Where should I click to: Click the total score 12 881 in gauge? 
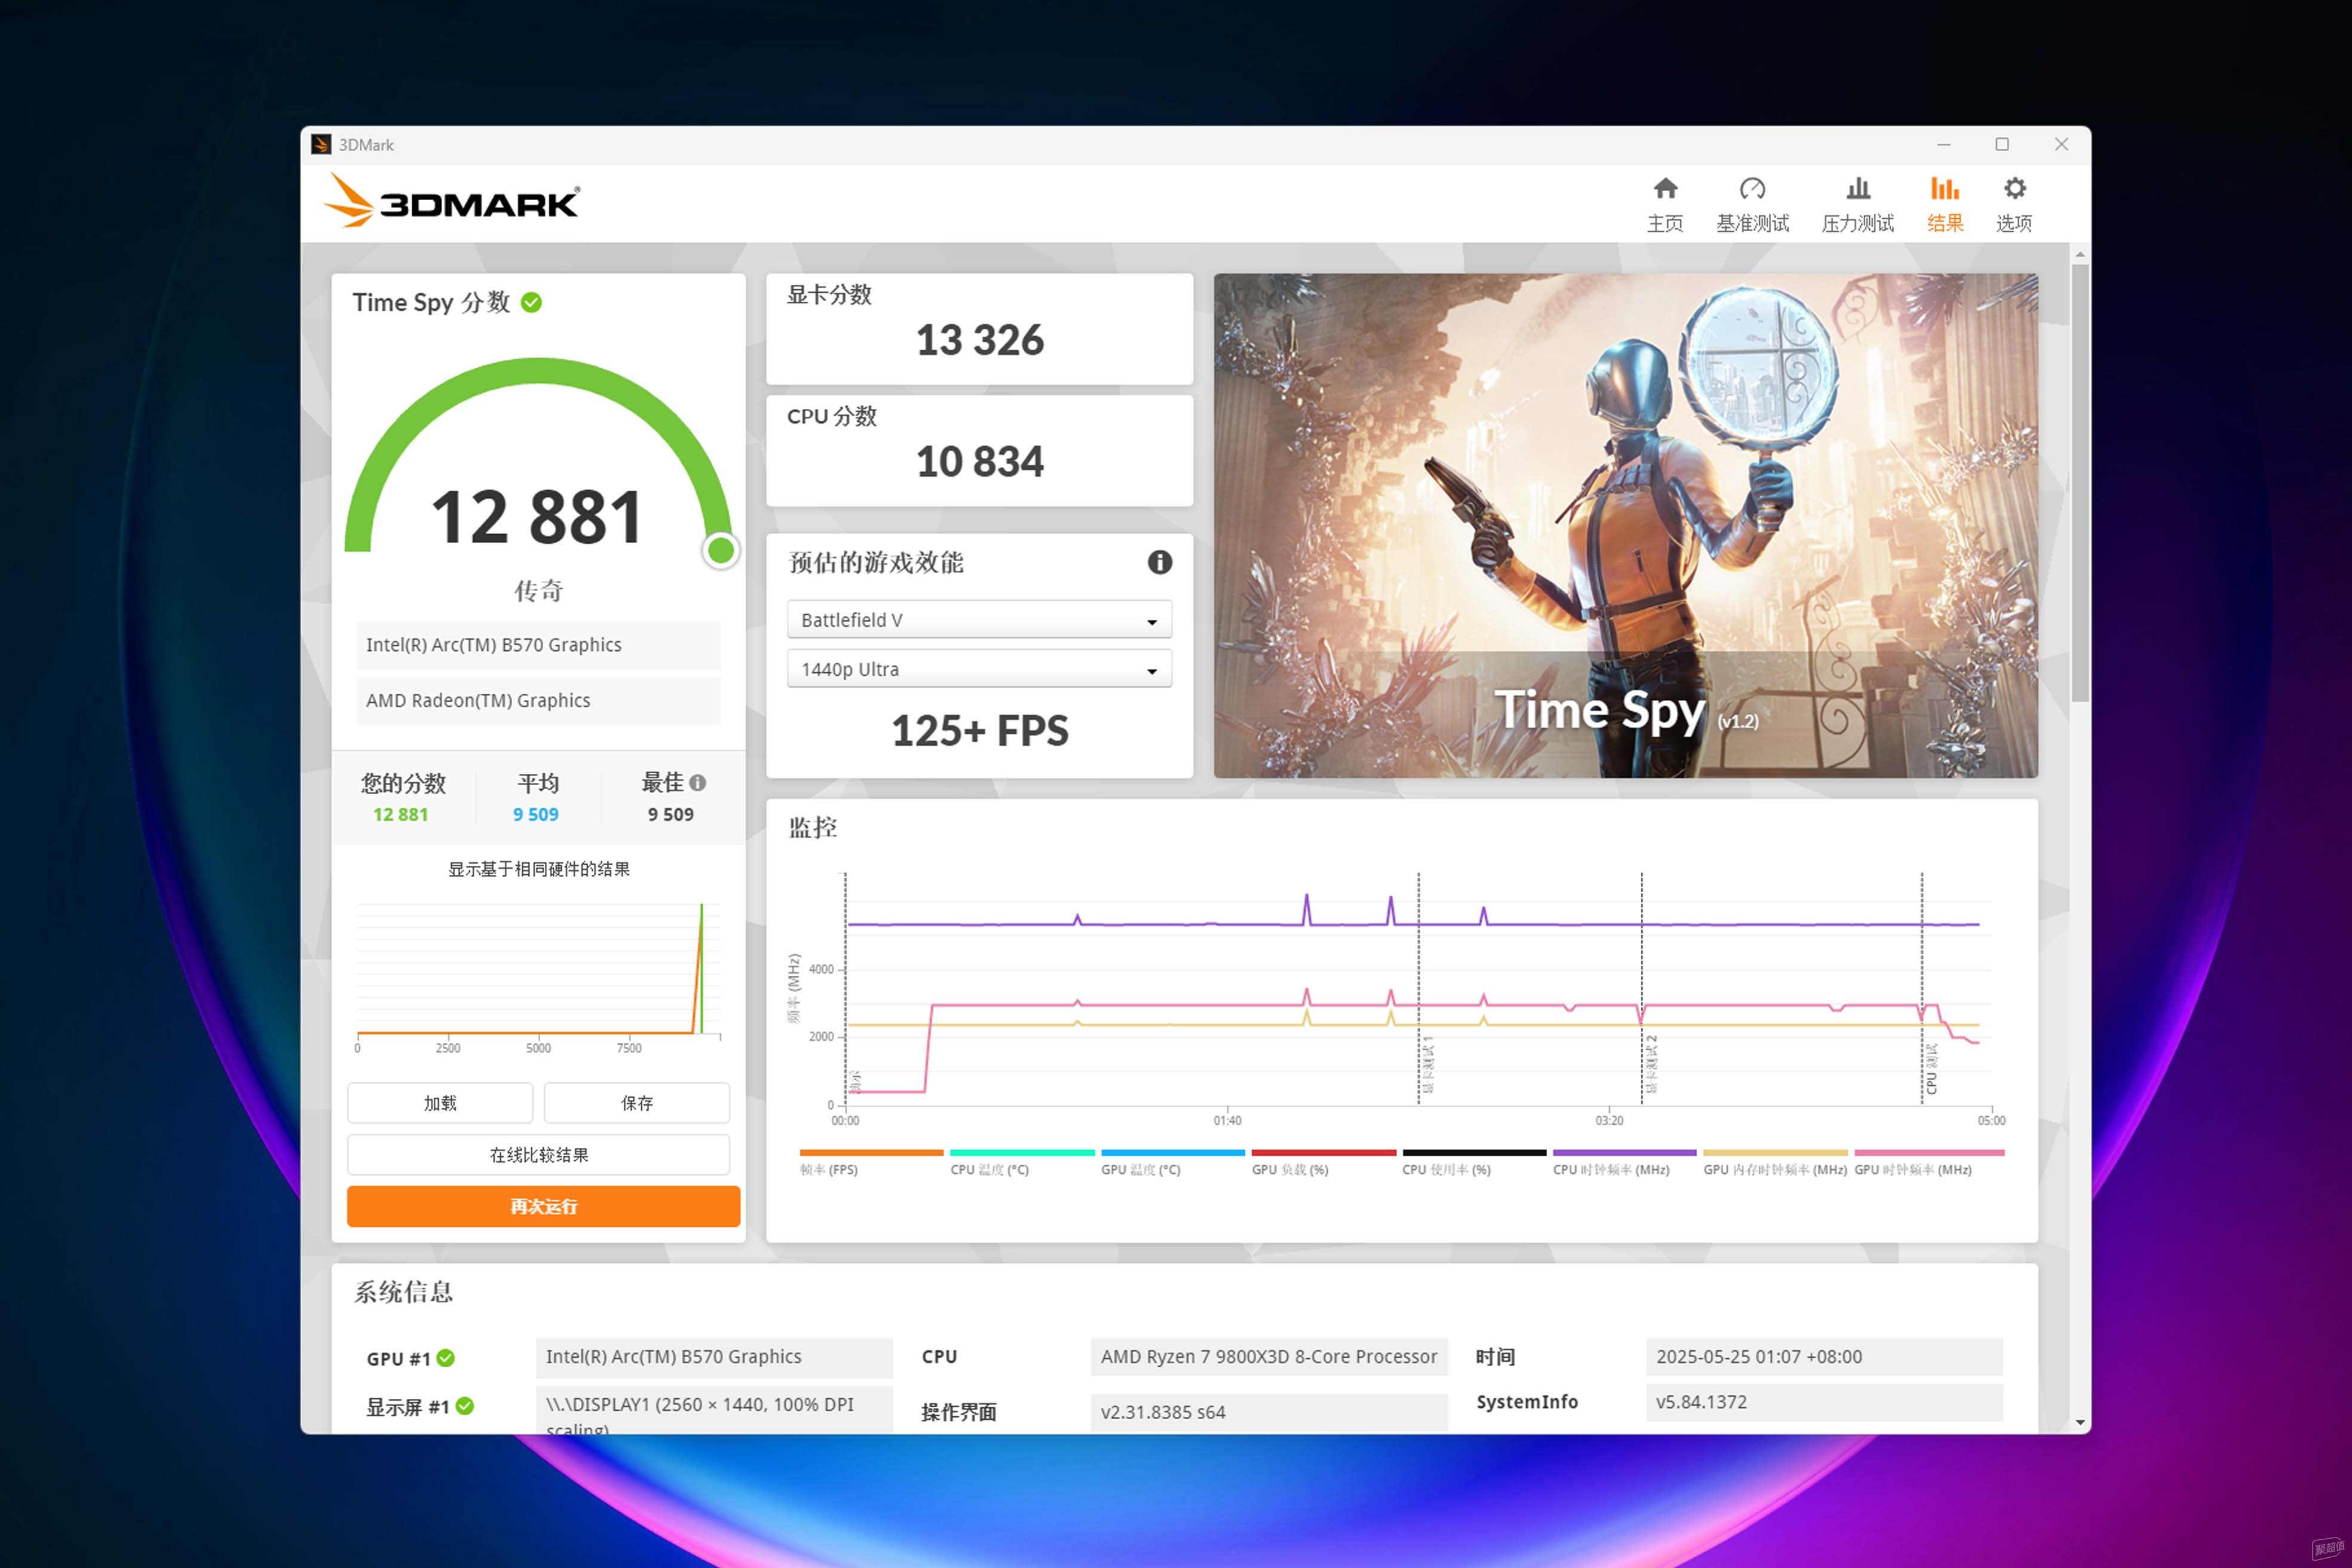pyautogui.click(x=537, y=517)
